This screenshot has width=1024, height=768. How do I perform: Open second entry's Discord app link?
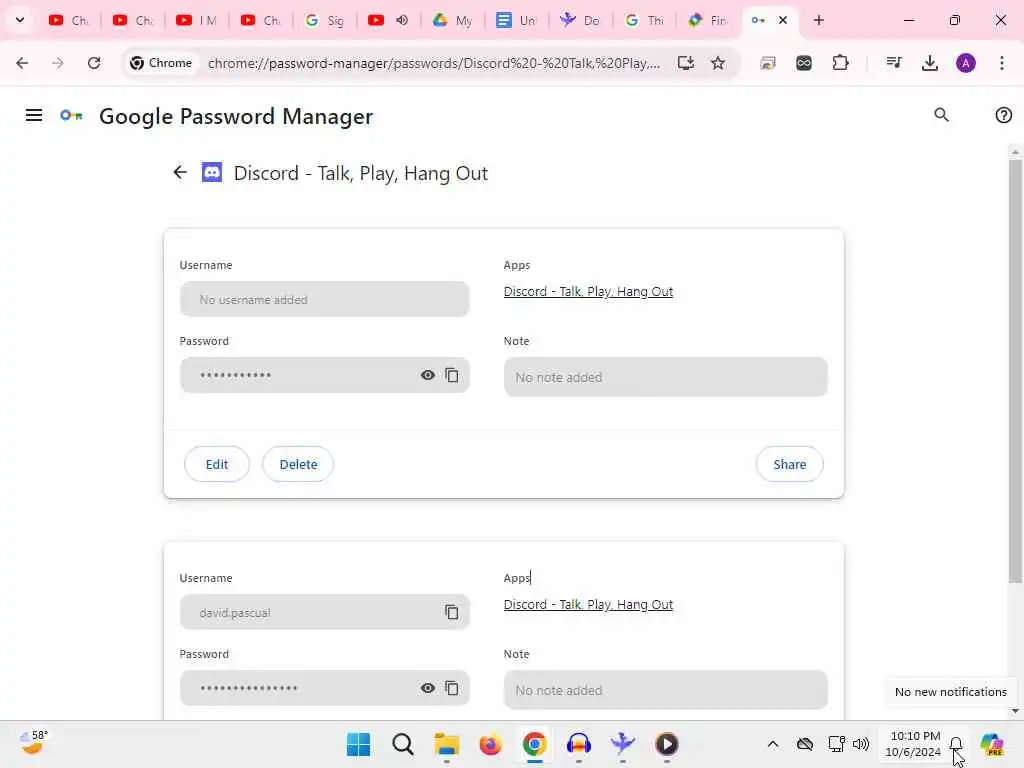[588, 604]
